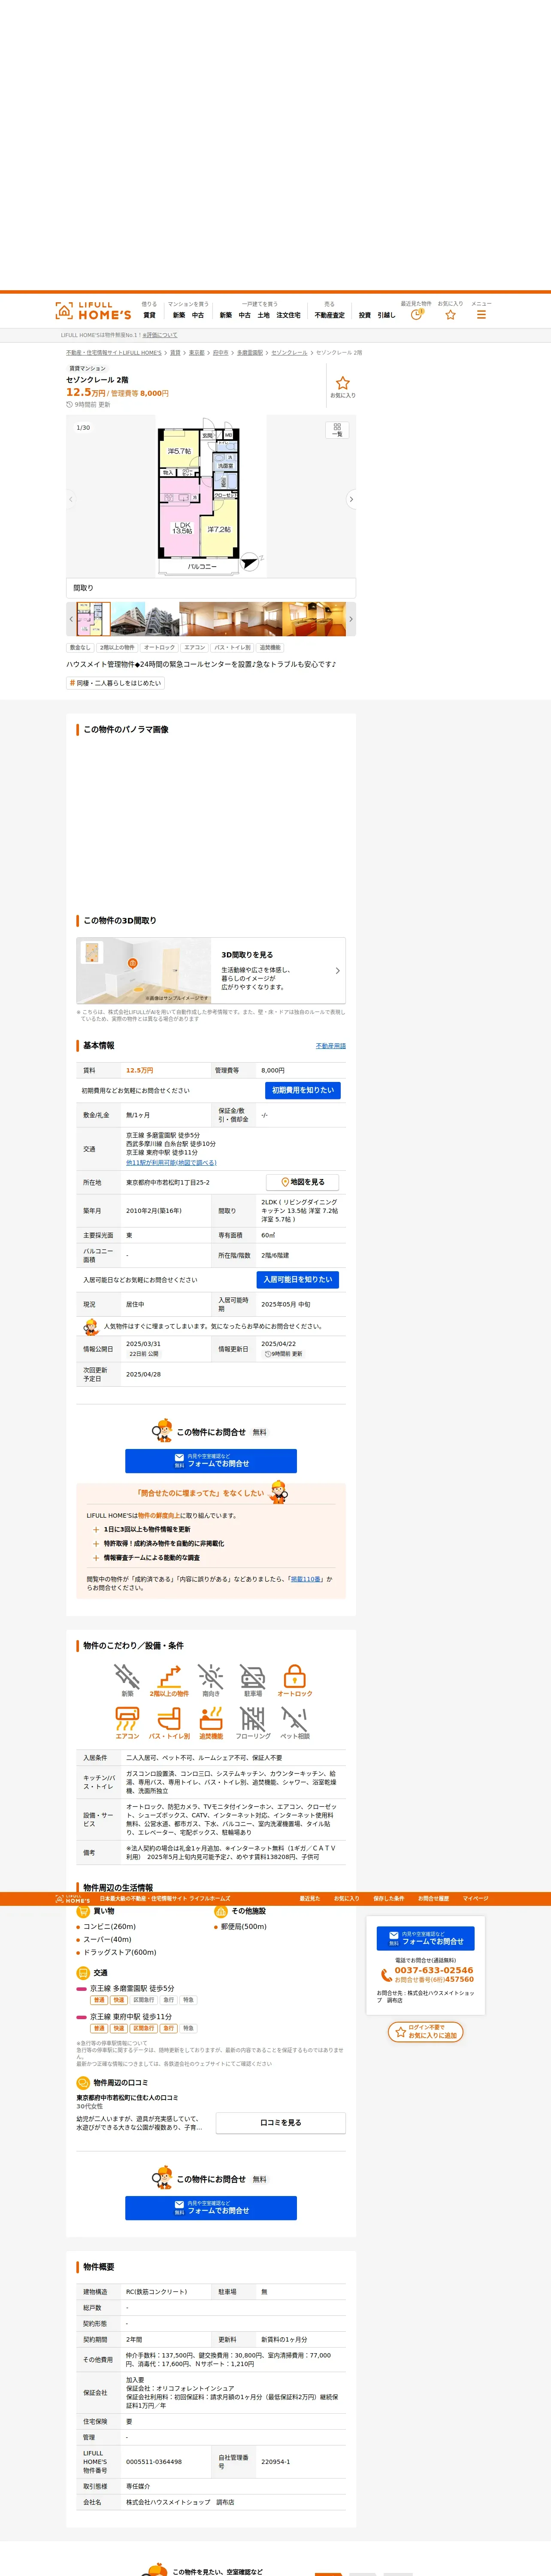The height and width of the screenshot is (2576, 551).
Task: Select the floor plan thumbnail
Action: 93,619
